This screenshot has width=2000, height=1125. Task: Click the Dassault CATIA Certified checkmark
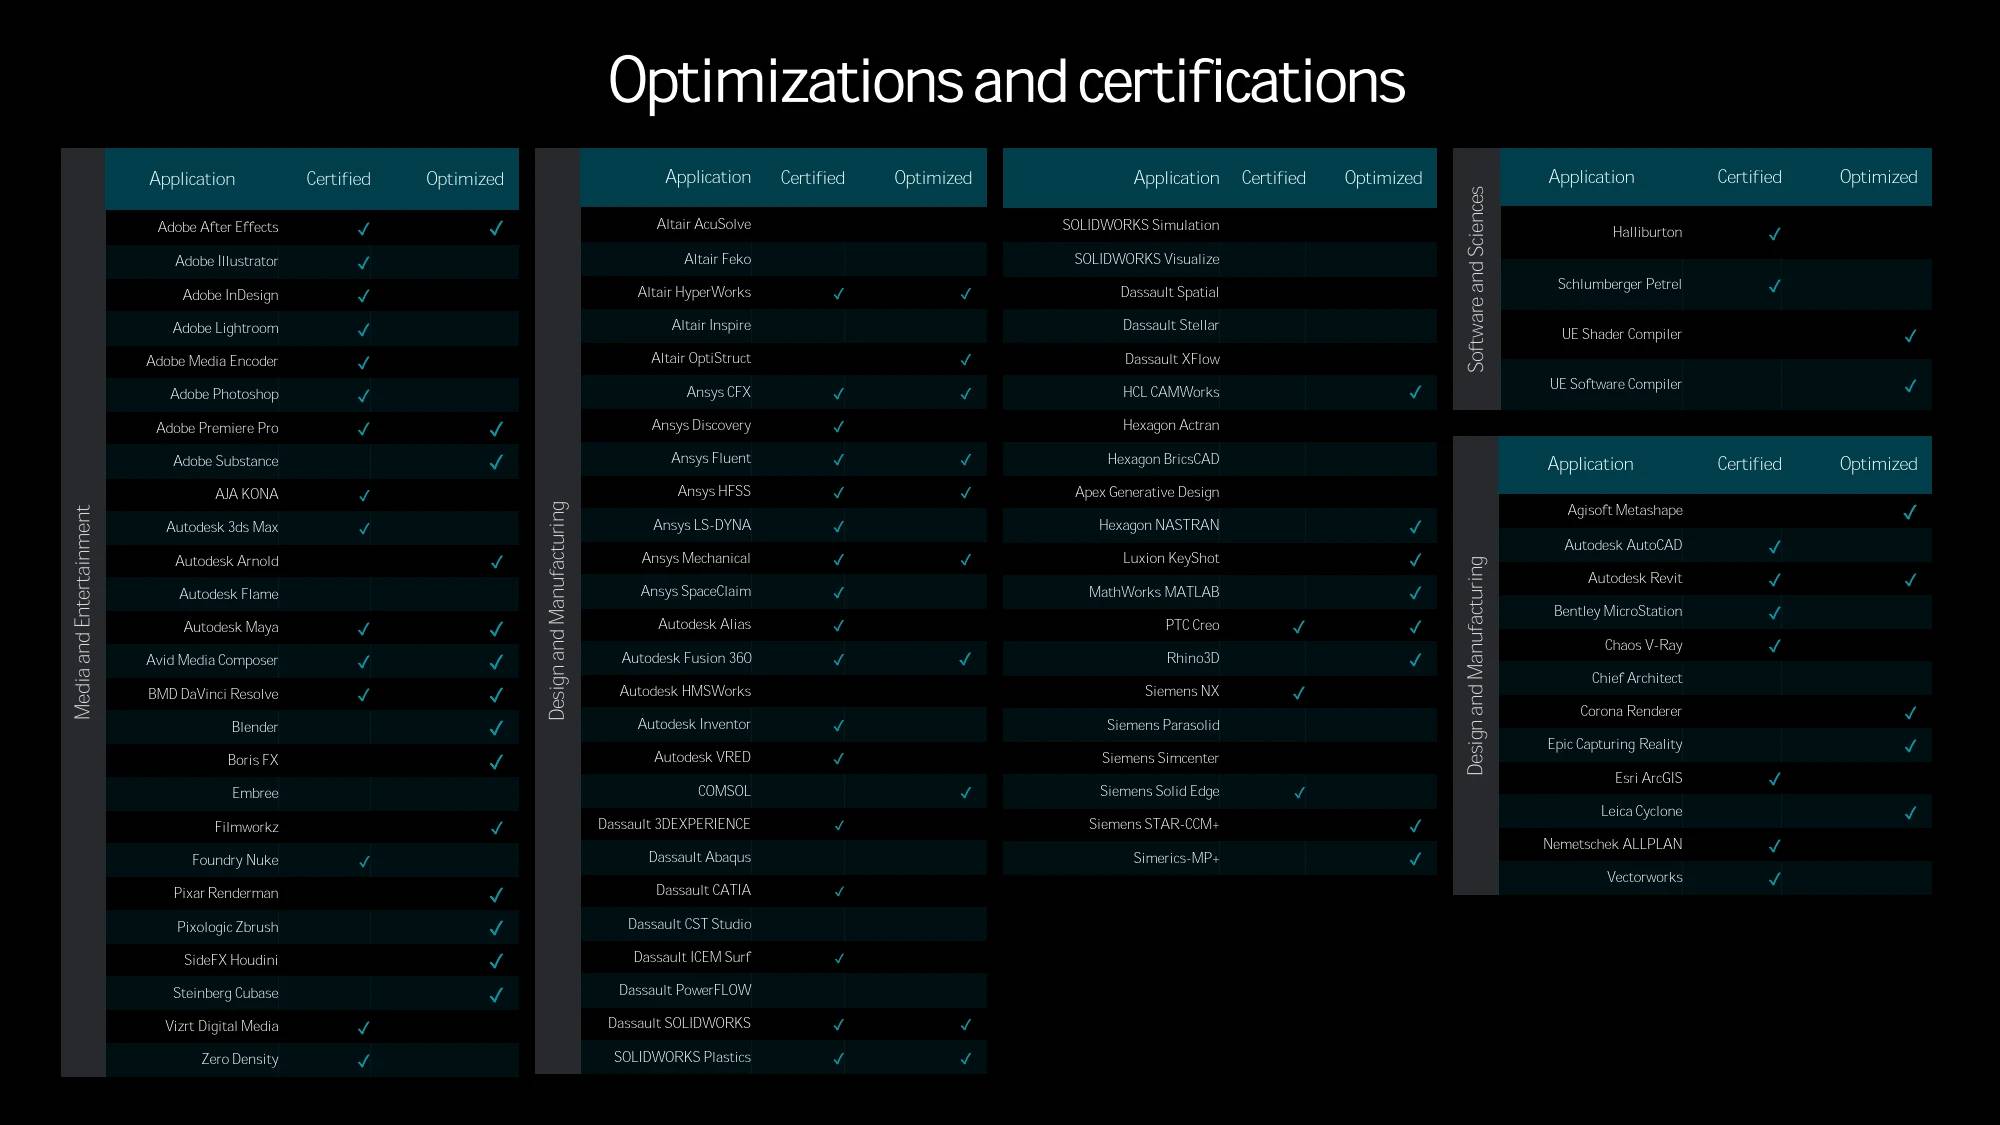tap(839, 892)
